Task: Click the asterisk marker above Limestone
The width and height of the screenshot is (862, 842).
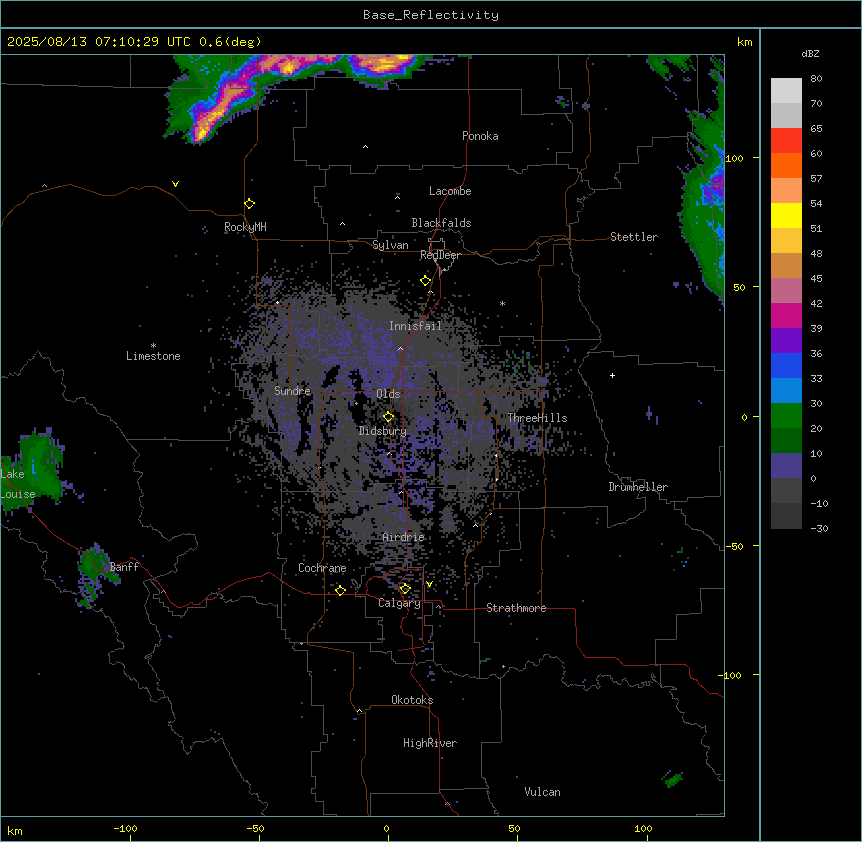Action: (x=153, y=345)
